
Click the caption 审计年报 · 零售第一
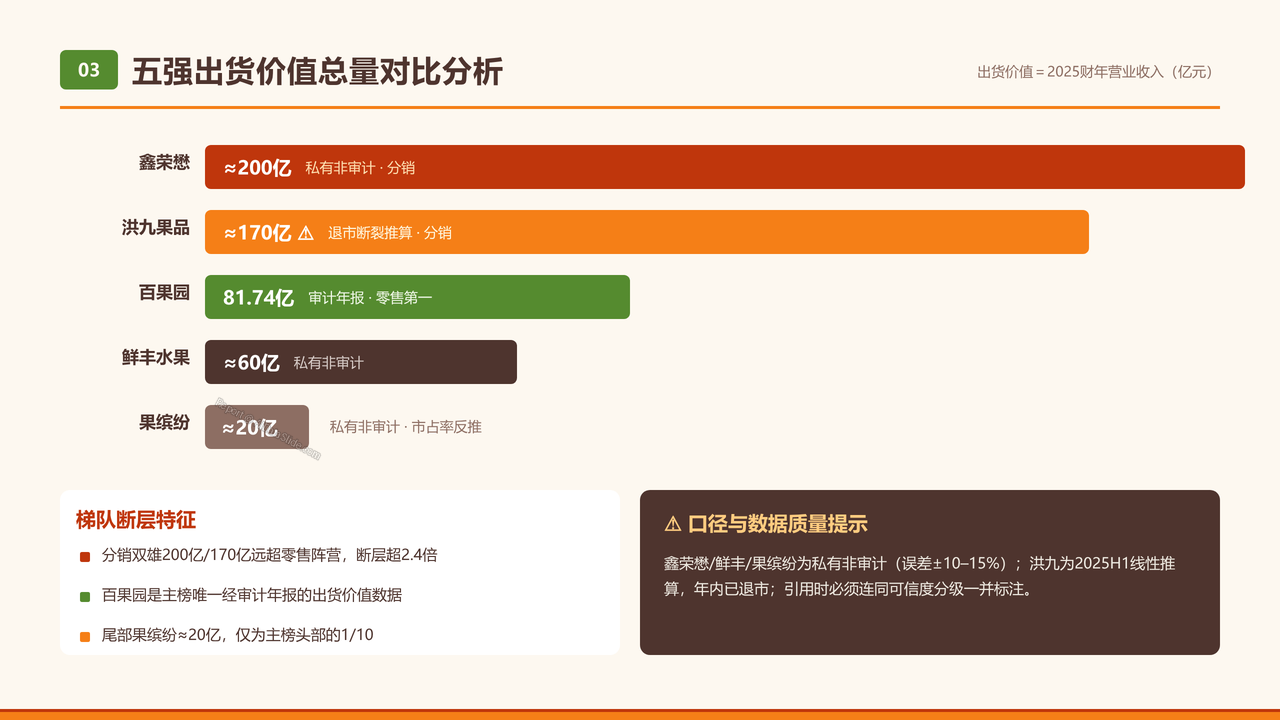pyautogui.click(x=370, y=298)
